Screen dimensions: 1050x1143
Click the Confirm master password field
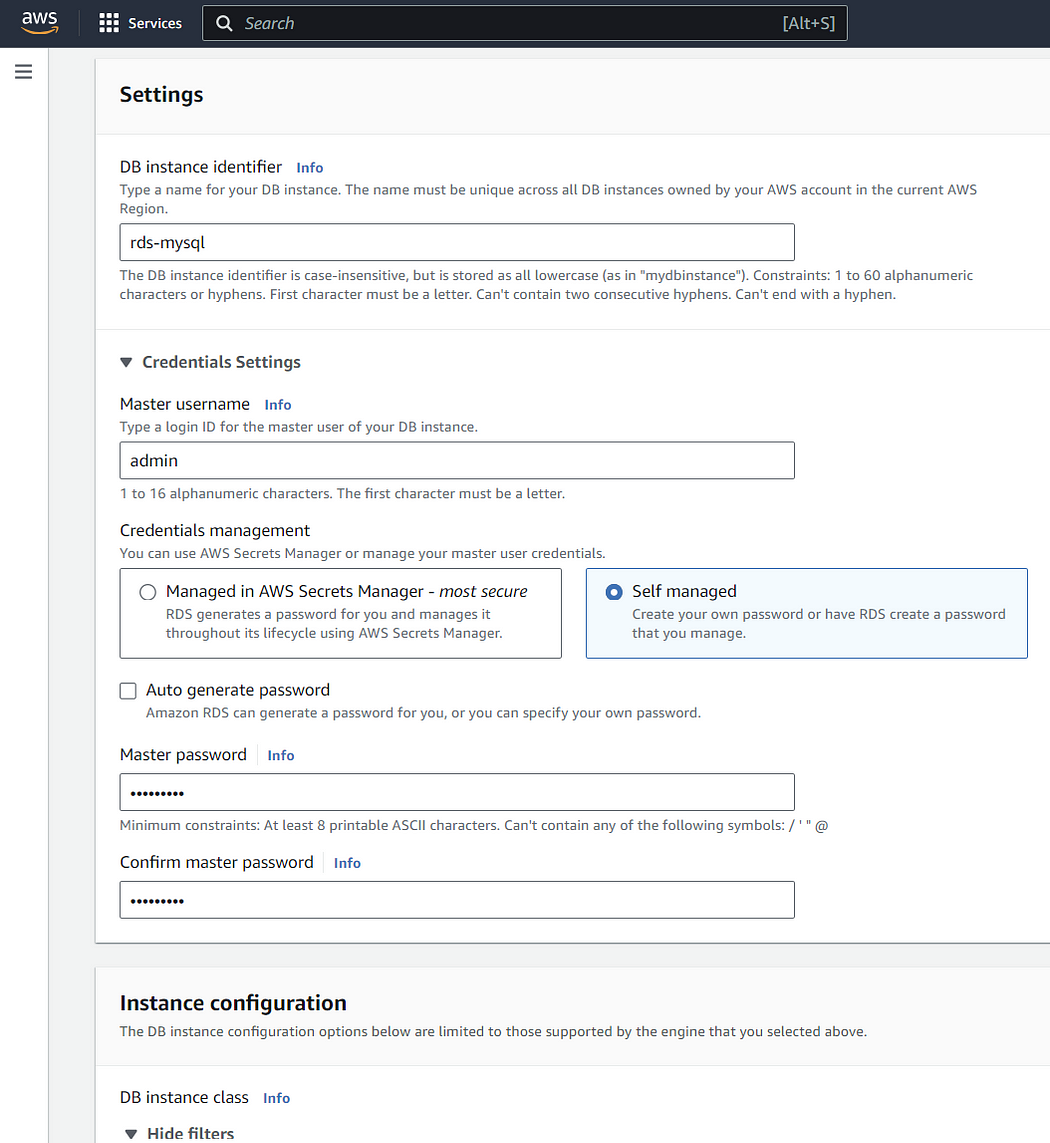pyautogui.click(x=457, y=900)
